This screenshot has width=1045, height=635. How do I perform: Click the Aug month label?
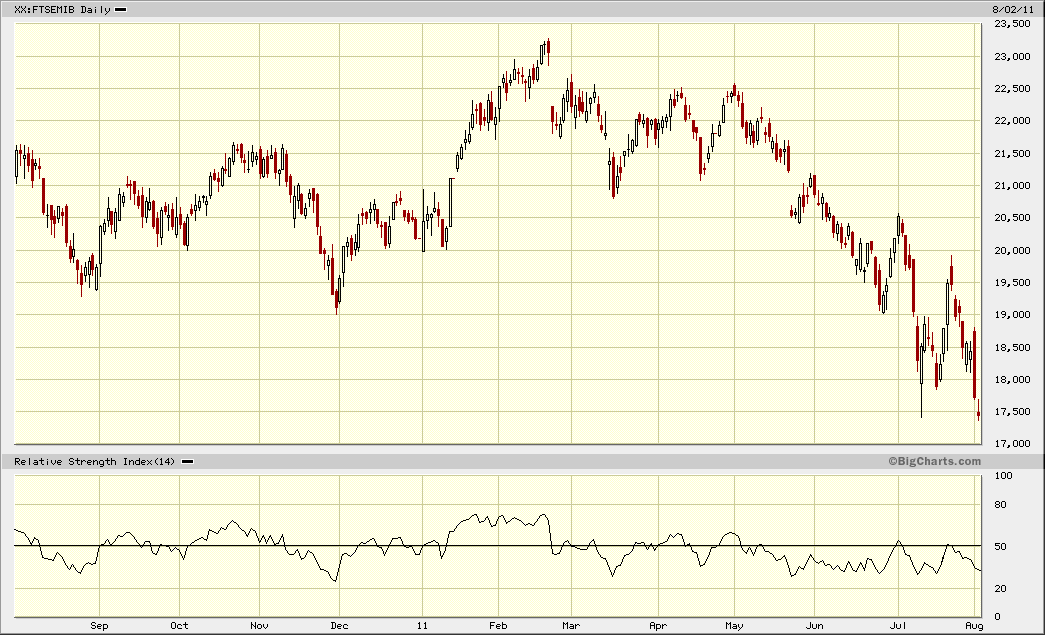(974, 626)
